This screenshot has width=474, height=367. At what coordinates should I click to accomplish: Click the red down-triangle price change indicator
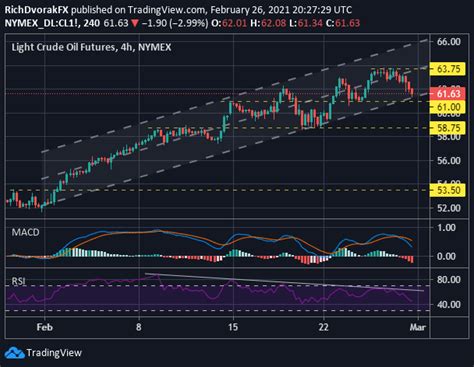click(x=135, y=23)
